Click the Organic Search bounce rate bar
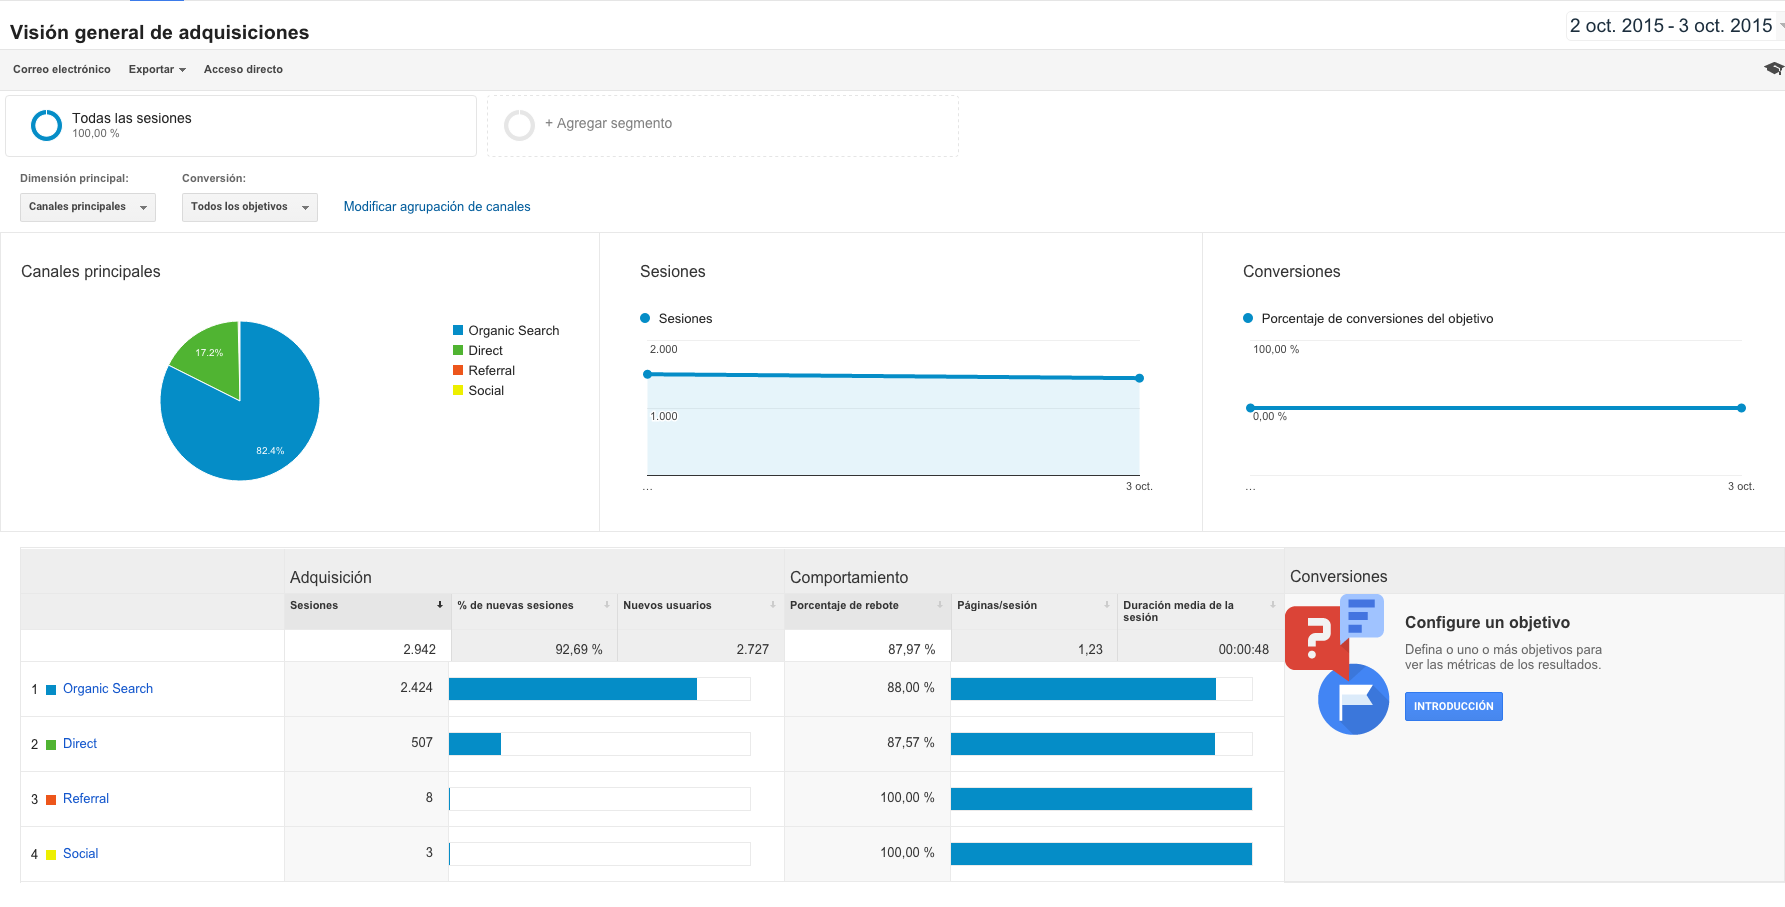This screenshot has width=1785, height=907. [1083, 689]
